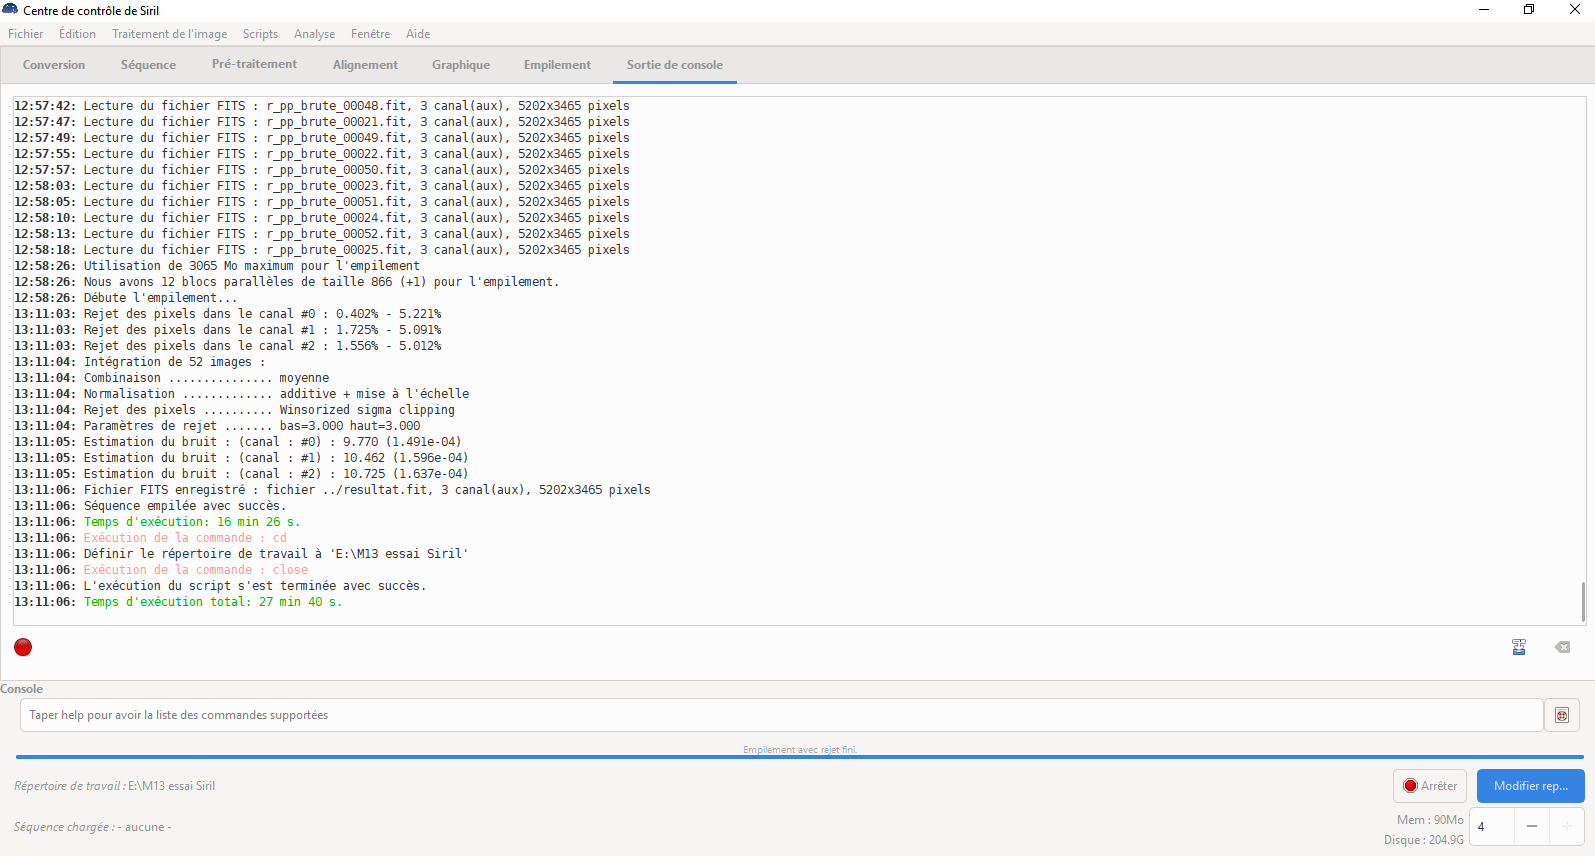Save the console log to a file

click(x=1519, y=647)
